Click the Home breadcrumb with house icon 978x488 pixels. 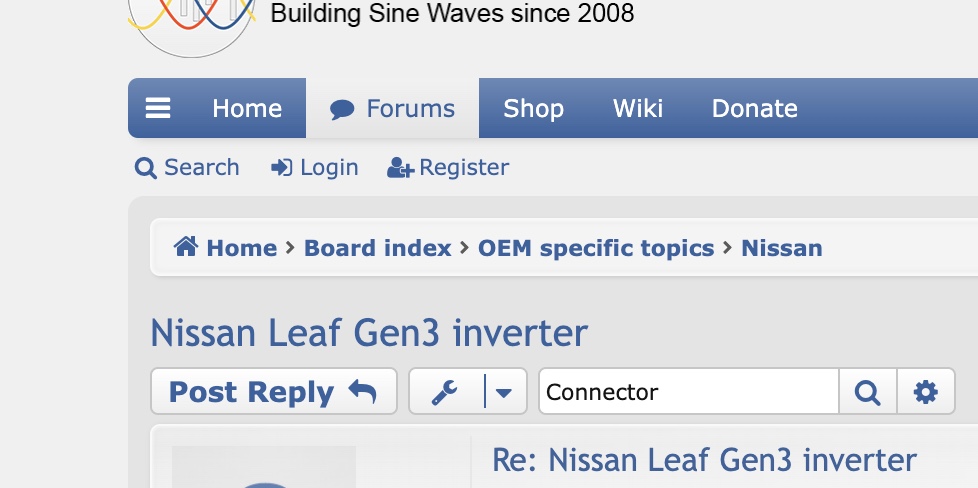click(x=225, y=248)
